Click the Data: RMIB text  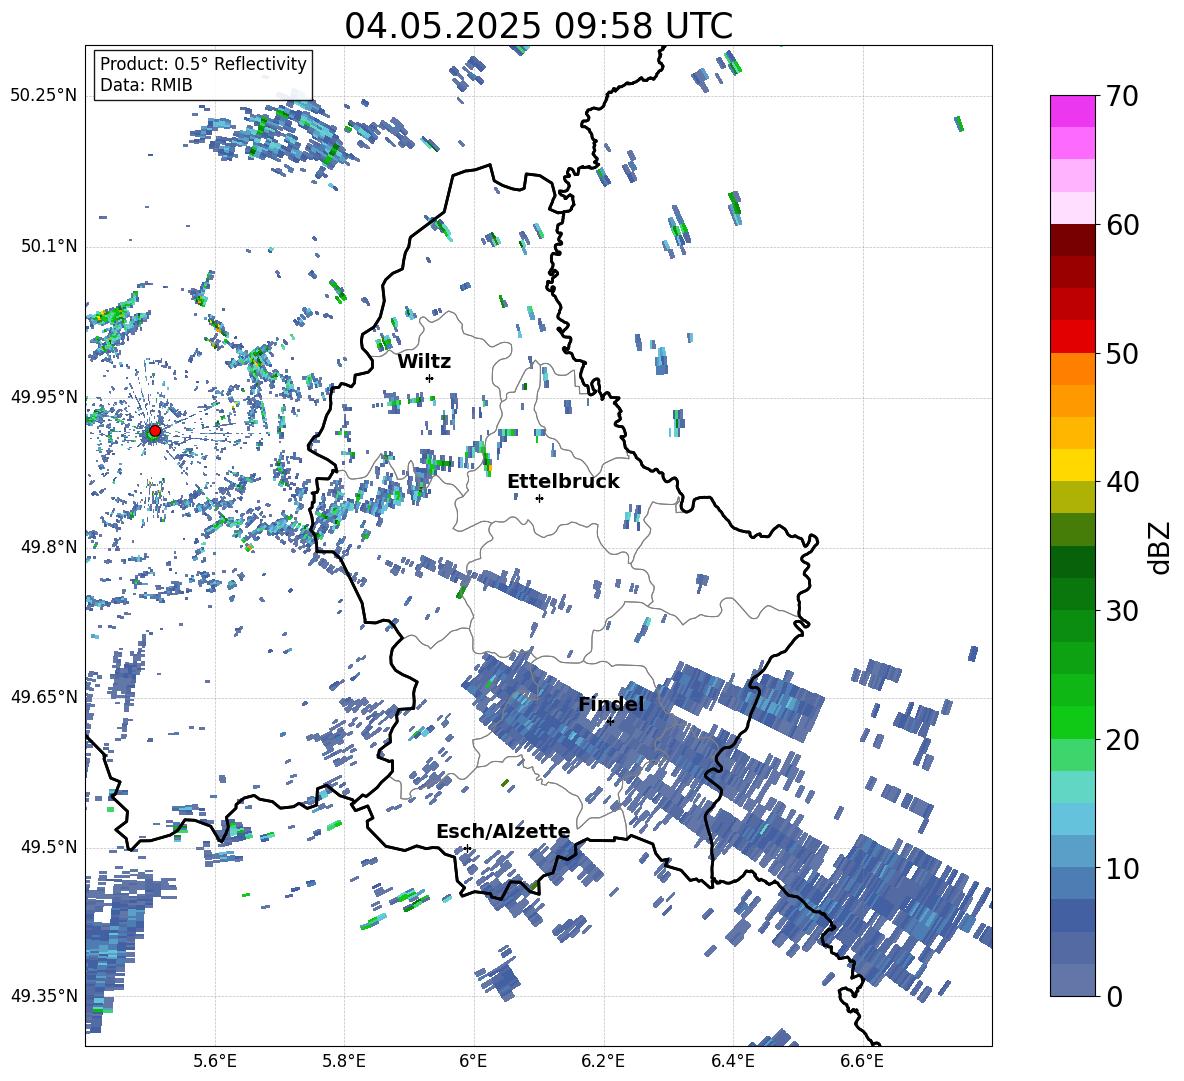(x=146, y=85)
